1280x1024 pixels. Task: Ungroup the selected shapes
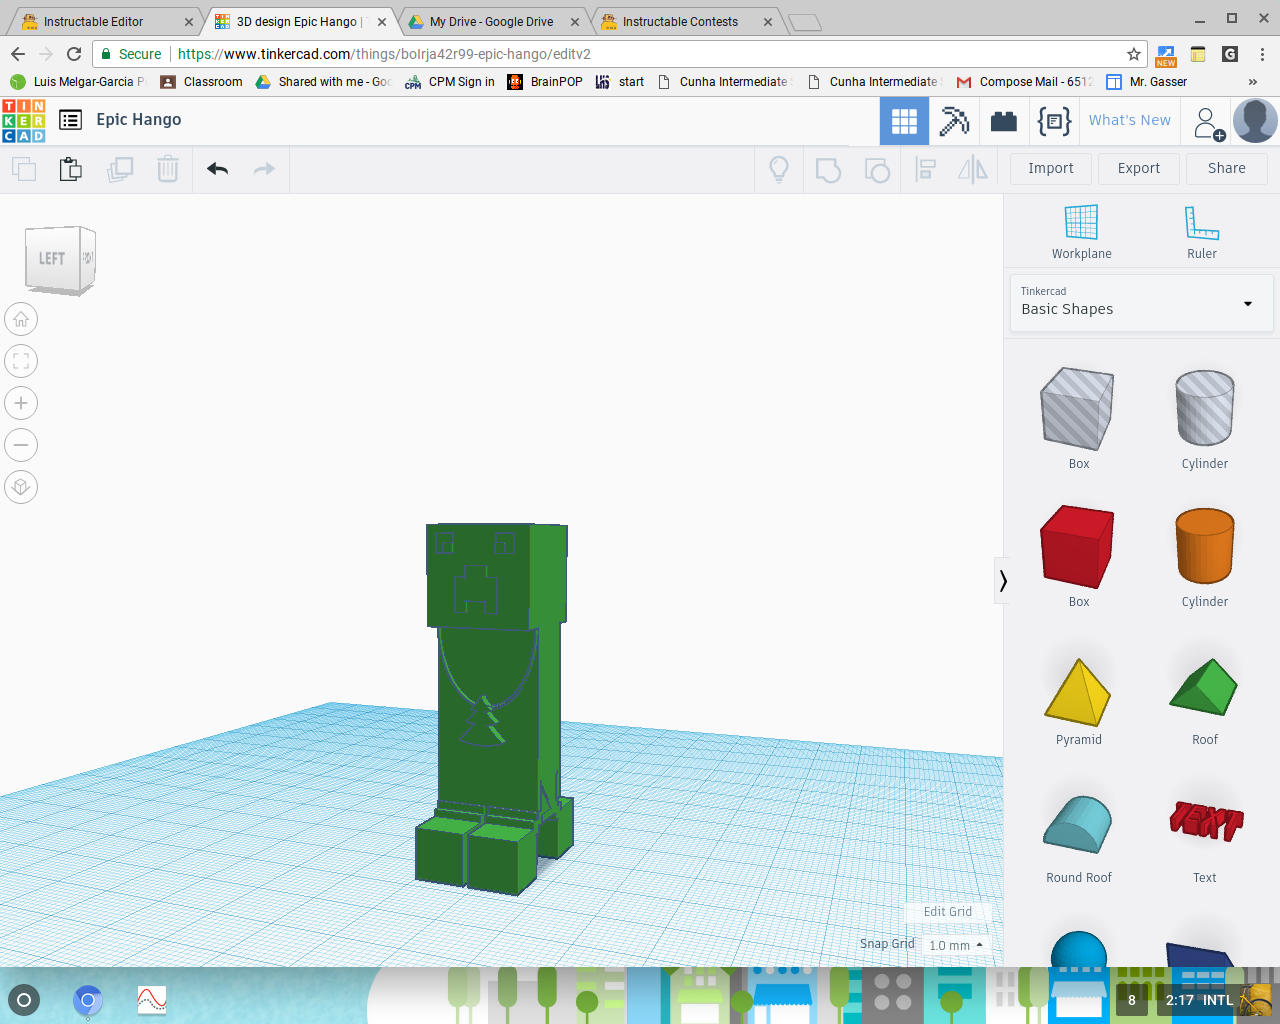(877, 169)
